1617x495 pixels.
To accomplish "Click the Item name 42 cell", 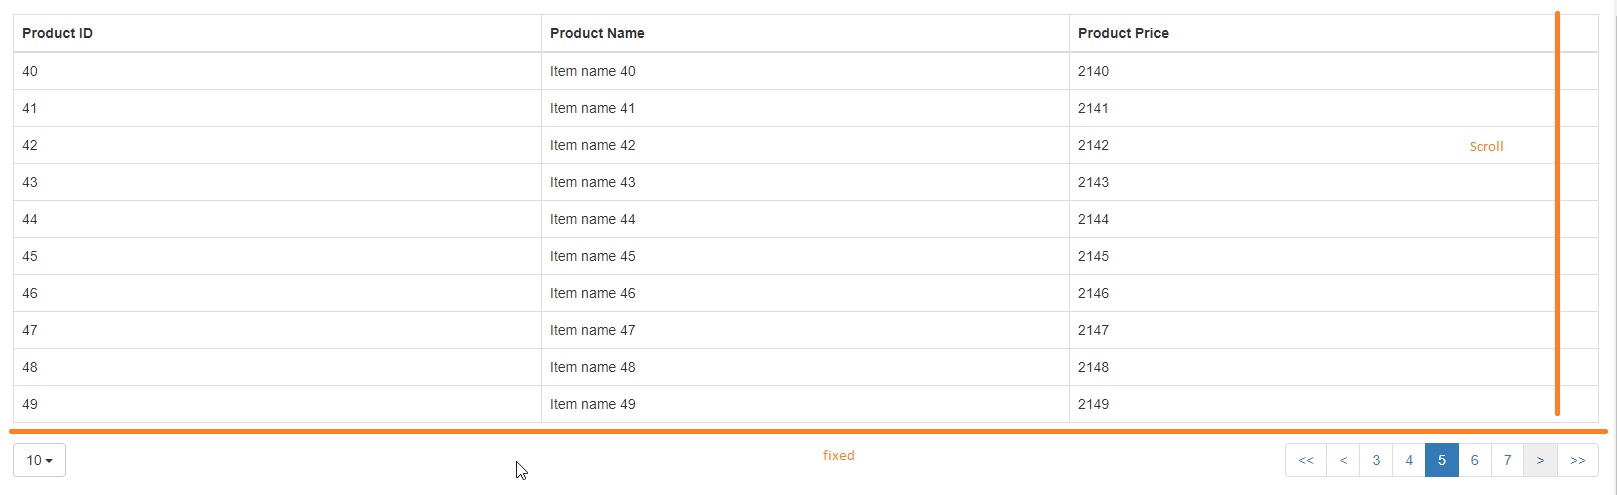I will click(x=805, y=145).
